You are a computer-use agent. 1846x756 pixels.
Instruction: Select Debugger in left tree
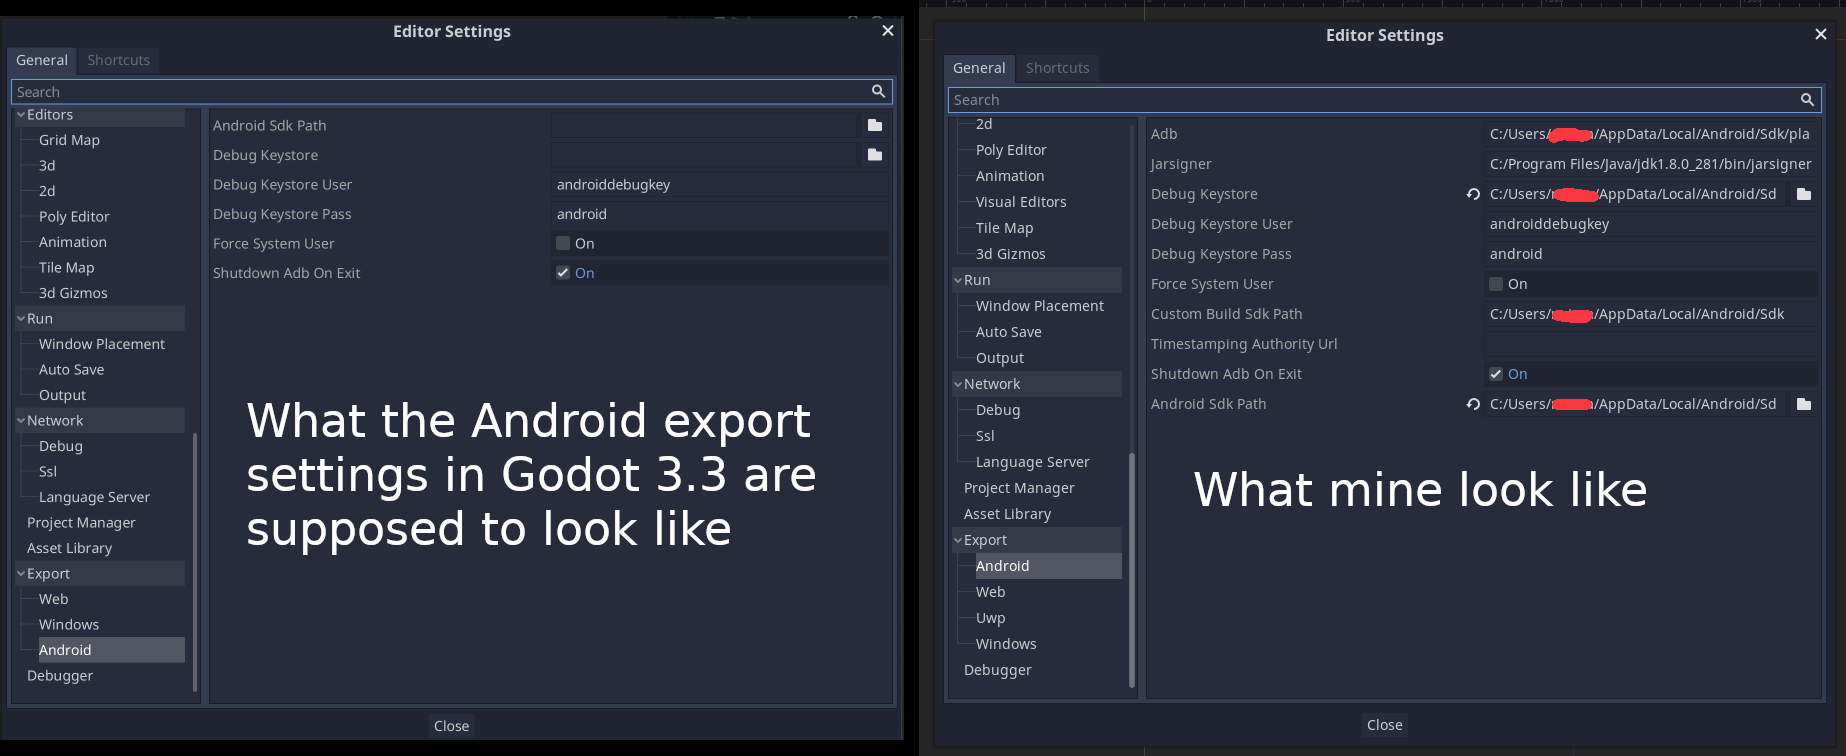60,675
